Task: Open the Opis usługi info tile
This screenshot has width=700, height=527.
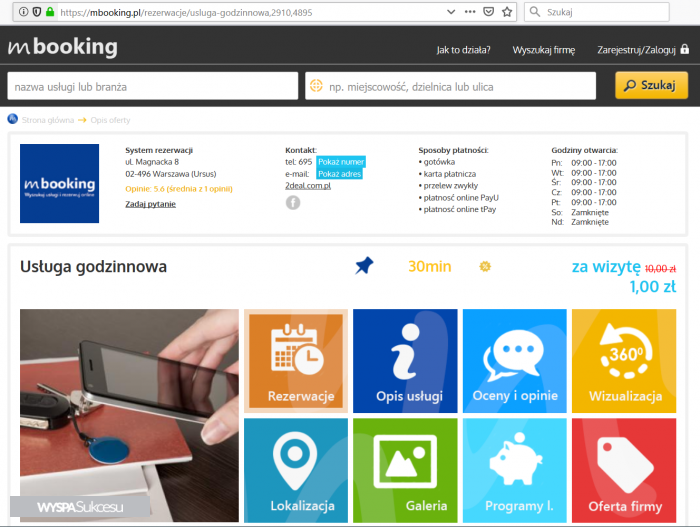Action: click(x=405, y=361)
